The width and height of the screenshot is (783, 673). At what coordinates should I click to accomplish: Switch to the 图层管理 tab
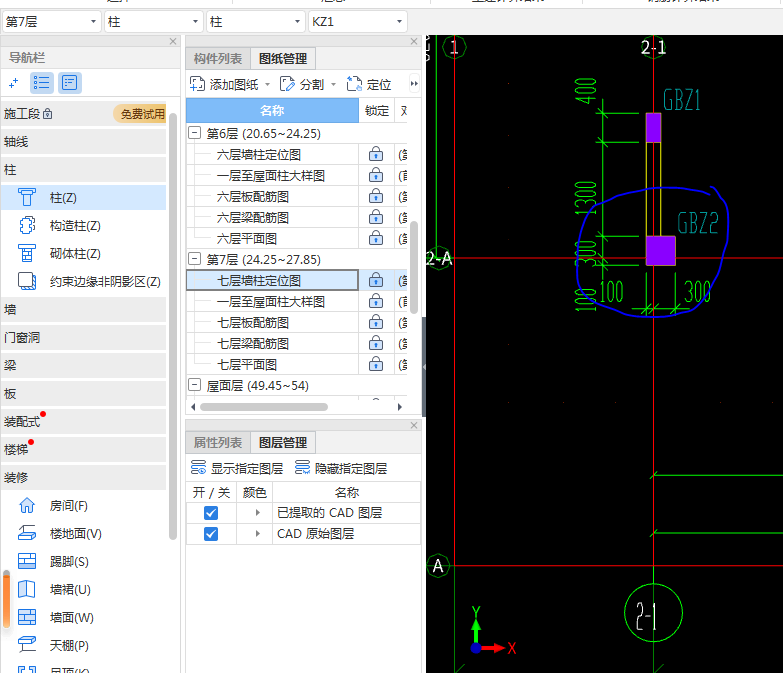pos(283,443)
